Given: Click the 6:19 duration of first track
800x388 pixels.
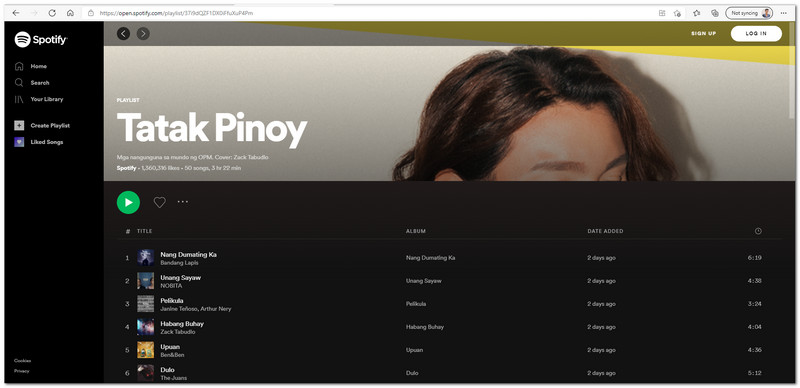Looking at the screenshot, I should coord(755,258).
